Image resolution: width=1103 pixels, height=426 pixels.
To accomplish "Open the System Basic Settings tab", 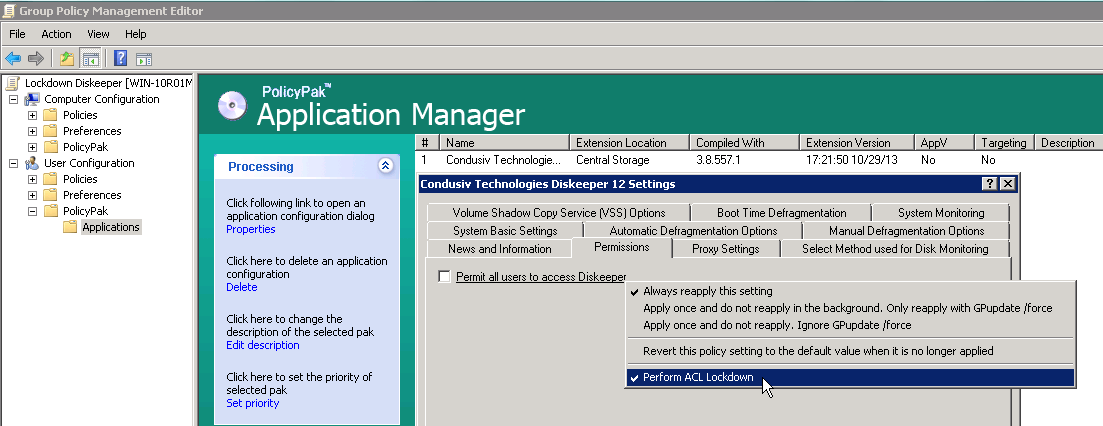I will [x=504, y=231].
